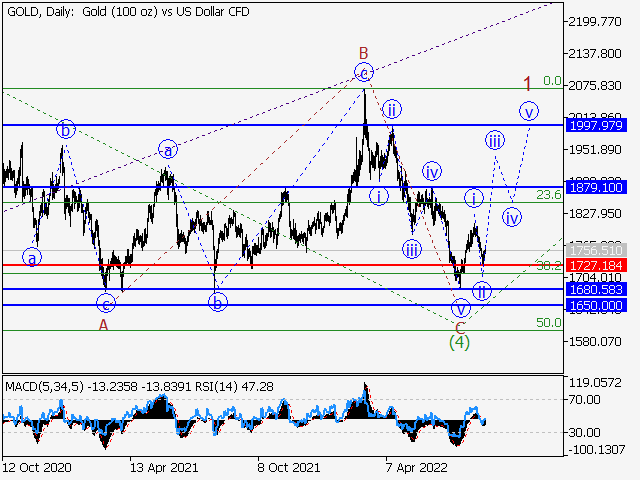
Task: Click the 2075.830 price axis label
Action: (x=595, y=86)
